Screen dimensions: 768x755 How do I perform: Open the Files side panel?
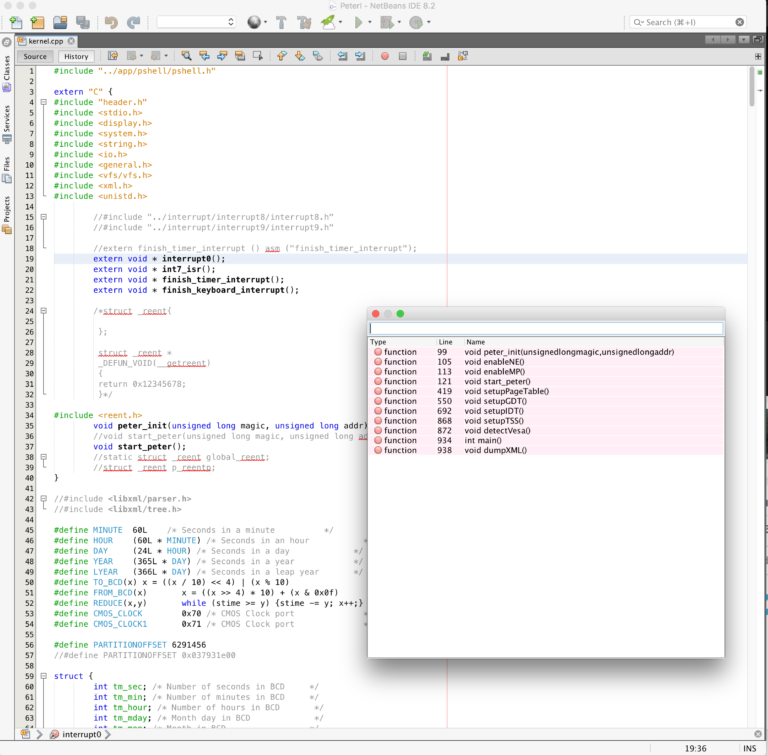(7, 170)
